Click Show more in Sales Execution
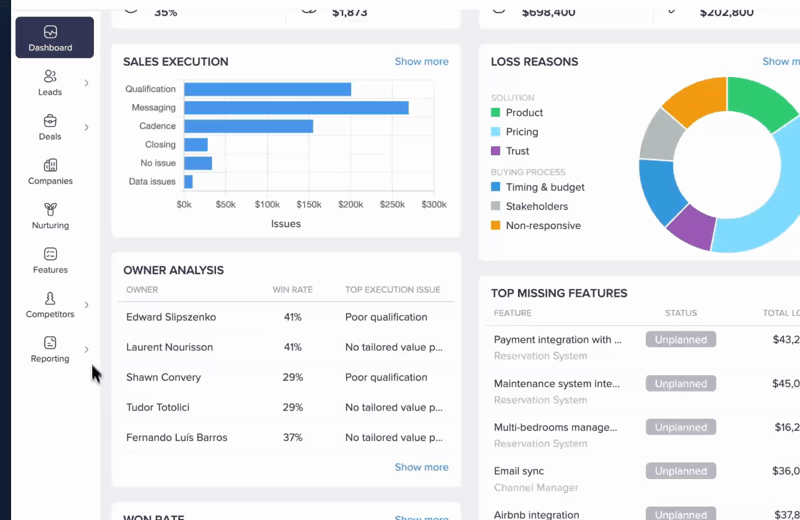This screenshot has width=800, height=520. (421, 62)
